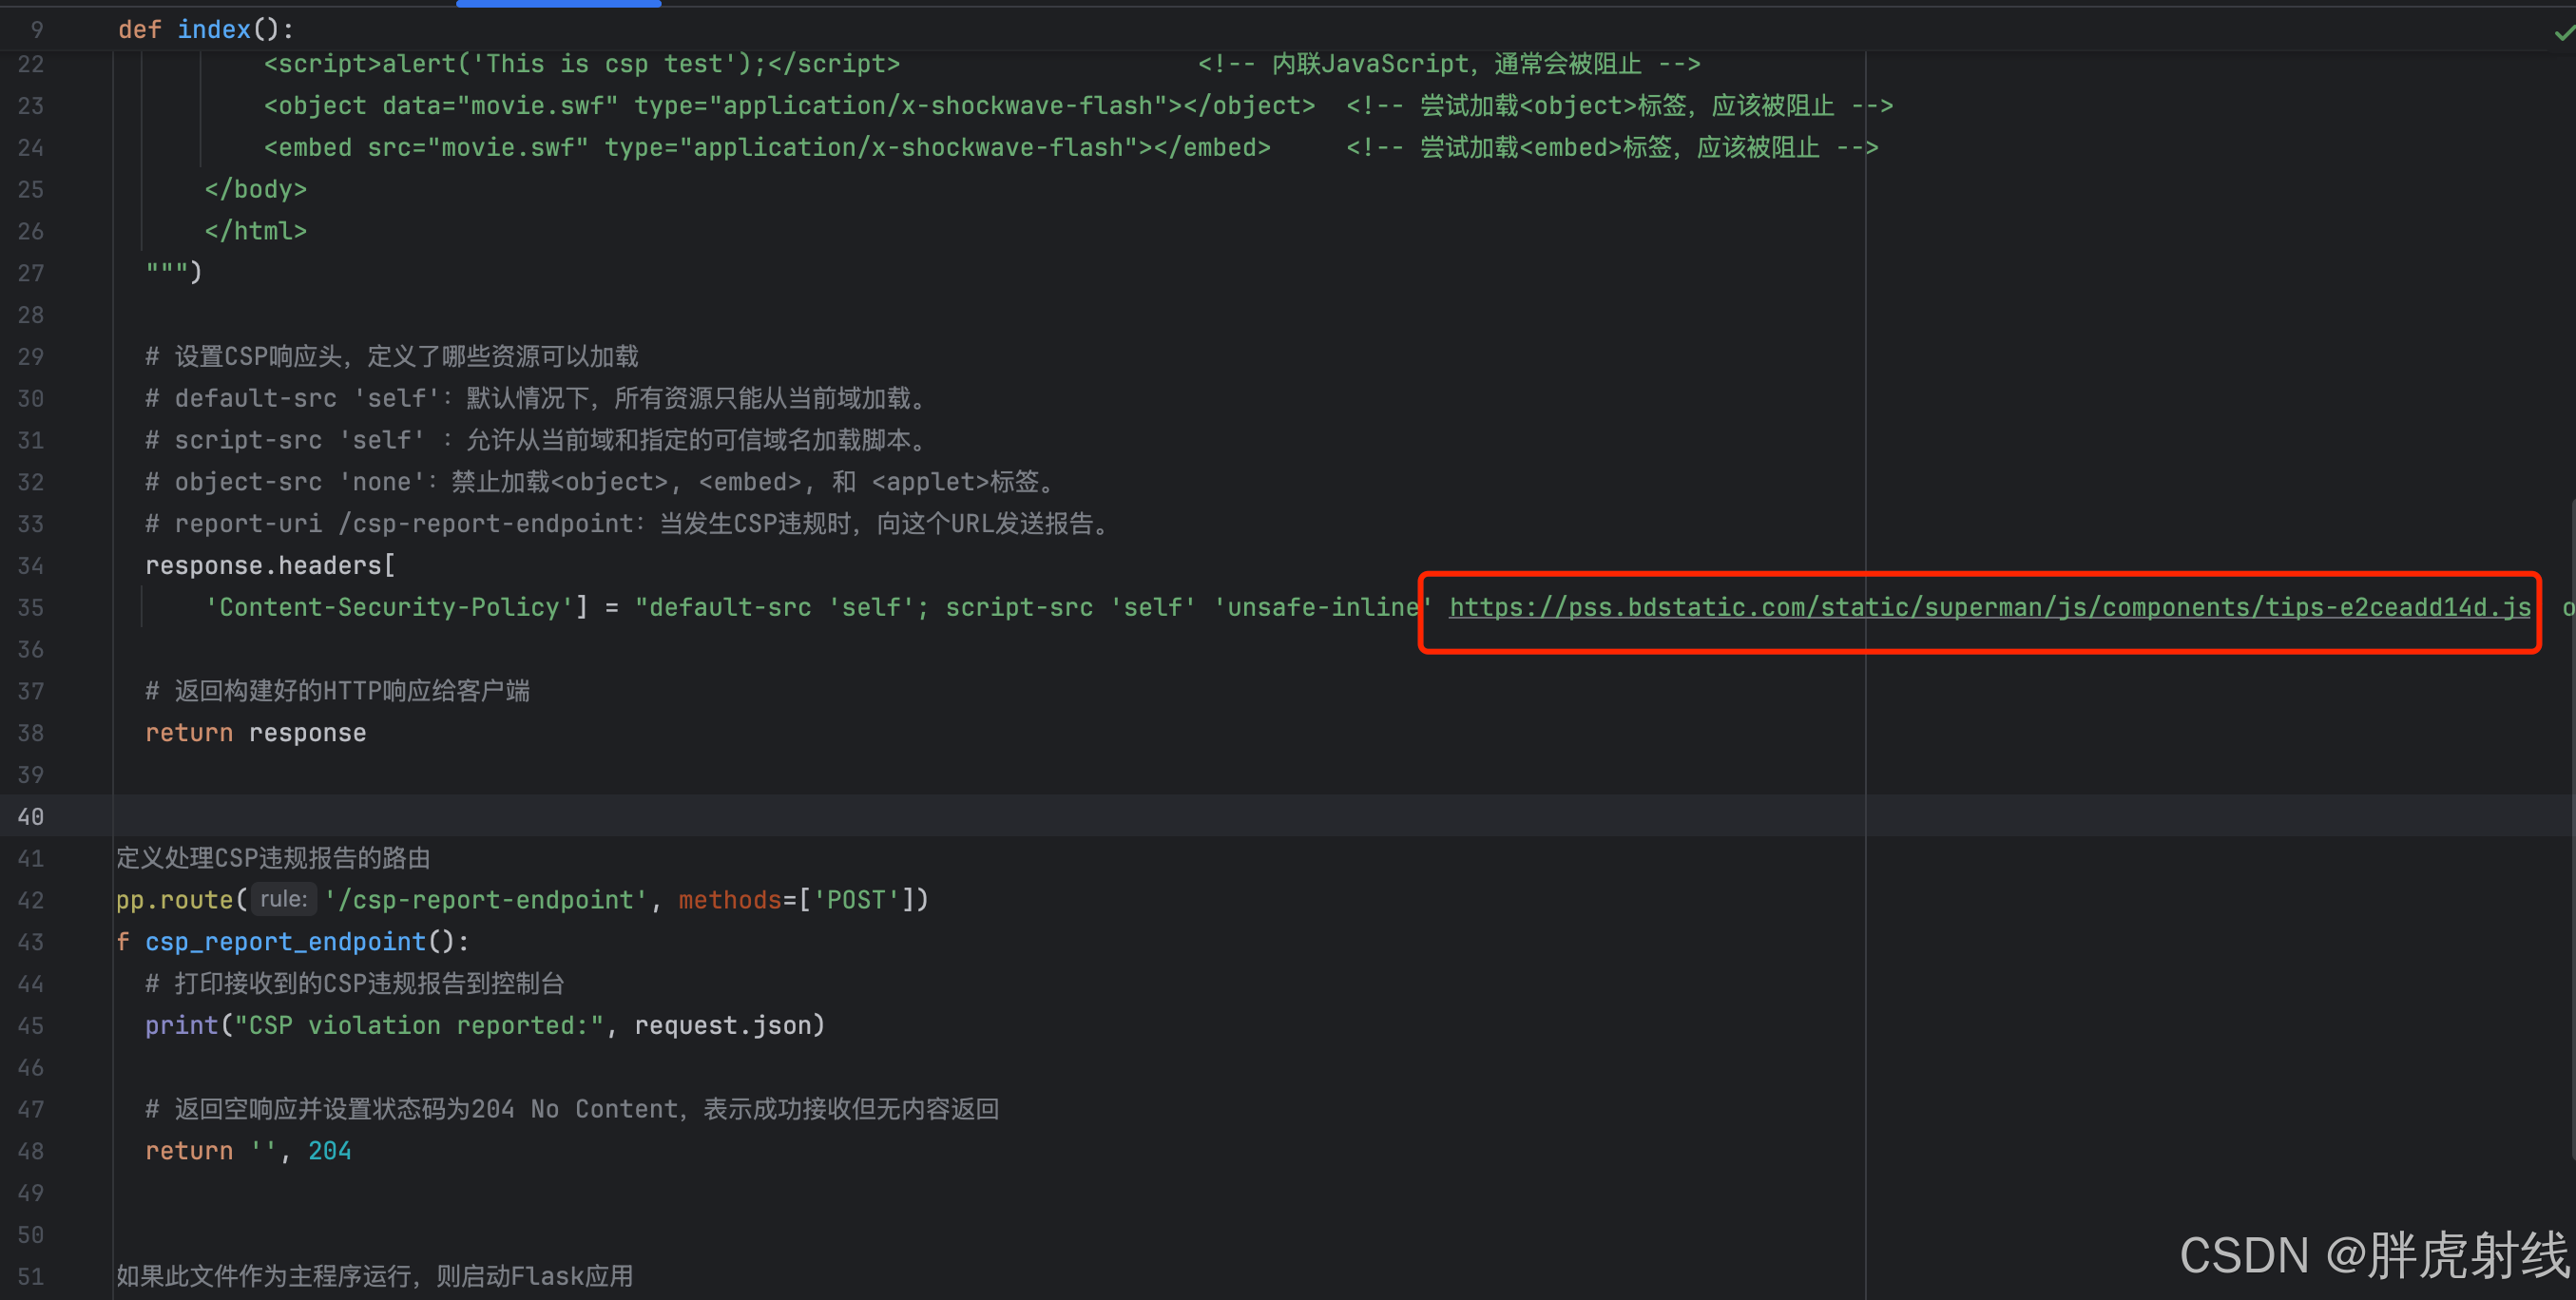Click the csp_report_endpoint function name
This screenshot has width=2576, height=1300.
(x=286, y=942)
